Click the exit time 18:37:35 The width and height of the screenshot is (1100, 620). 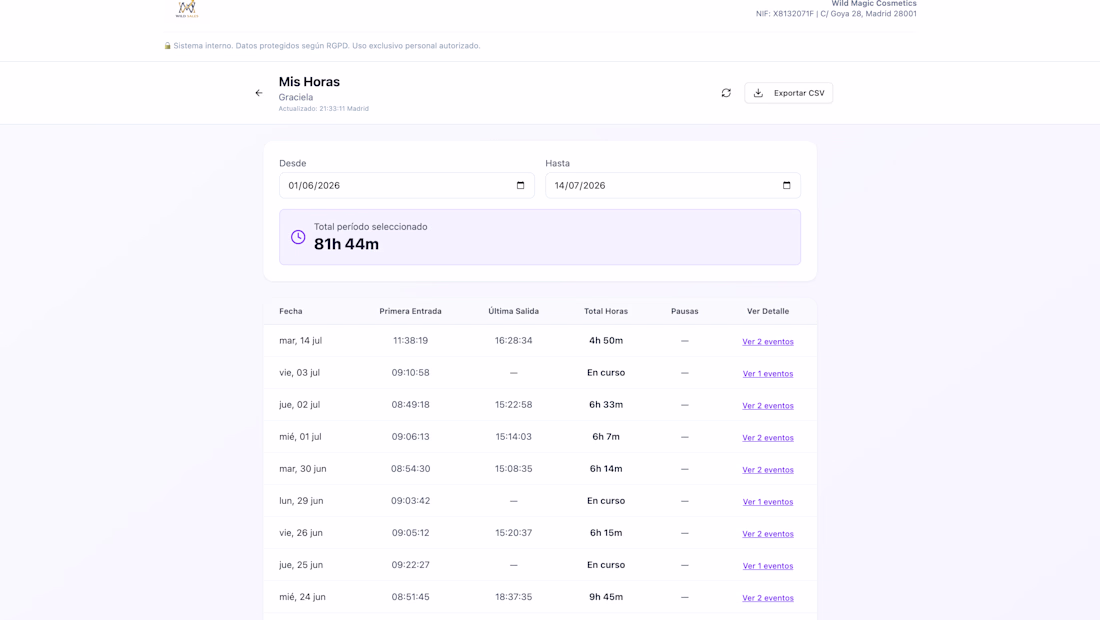[514, 597]
